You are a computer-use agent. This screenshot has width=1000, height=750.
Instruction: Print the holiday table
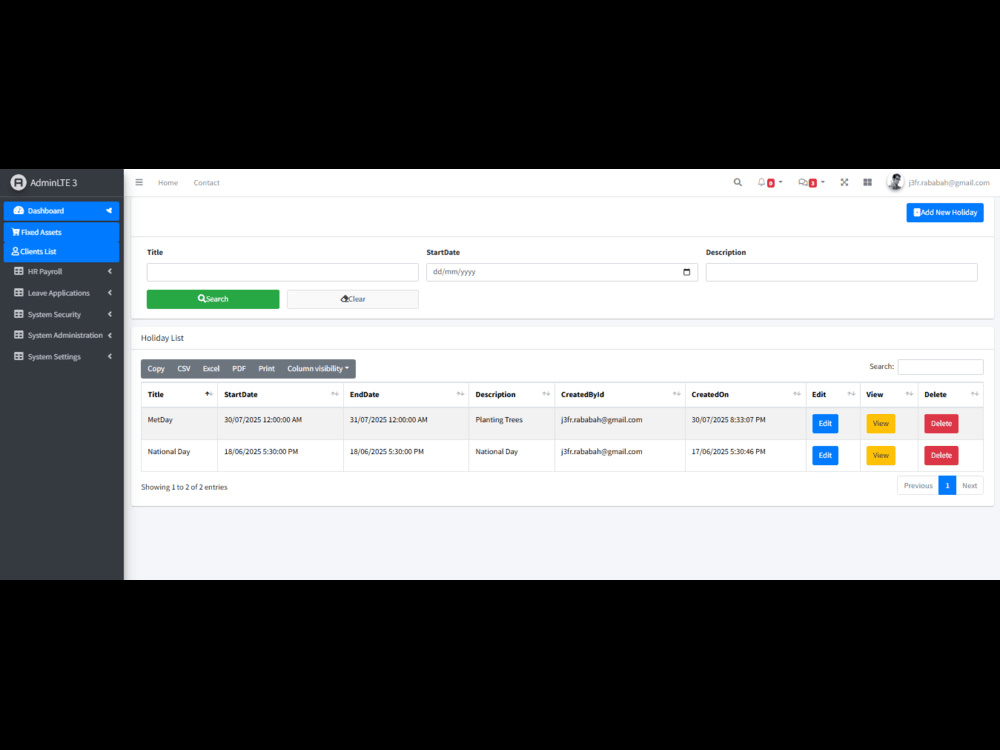267,369
